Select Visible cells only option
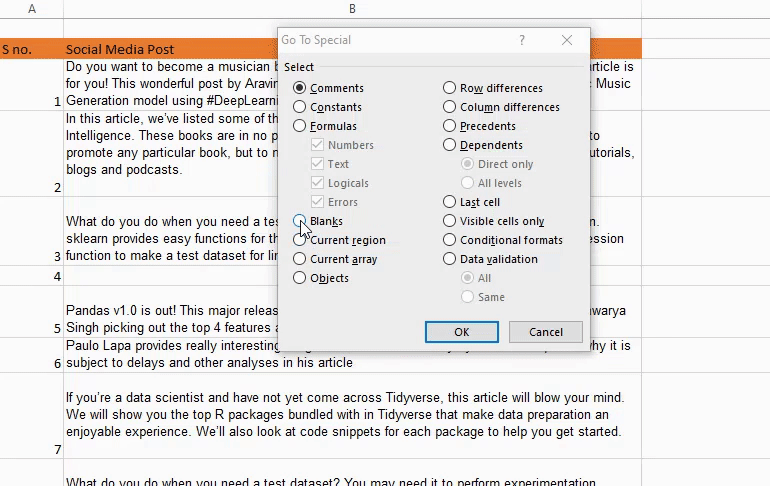The image size is (770, 486). pos(450,221)
